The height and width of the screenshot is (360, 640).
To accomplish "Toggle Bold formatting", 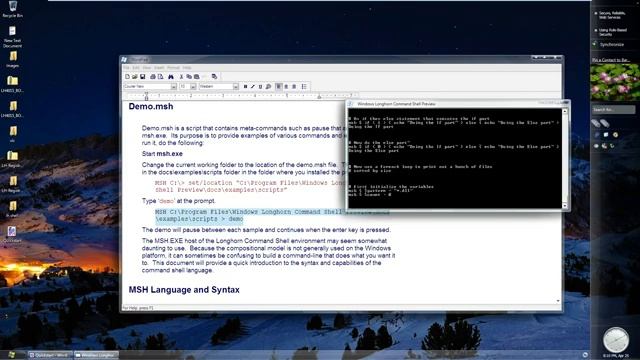I will tap(245, 87).
